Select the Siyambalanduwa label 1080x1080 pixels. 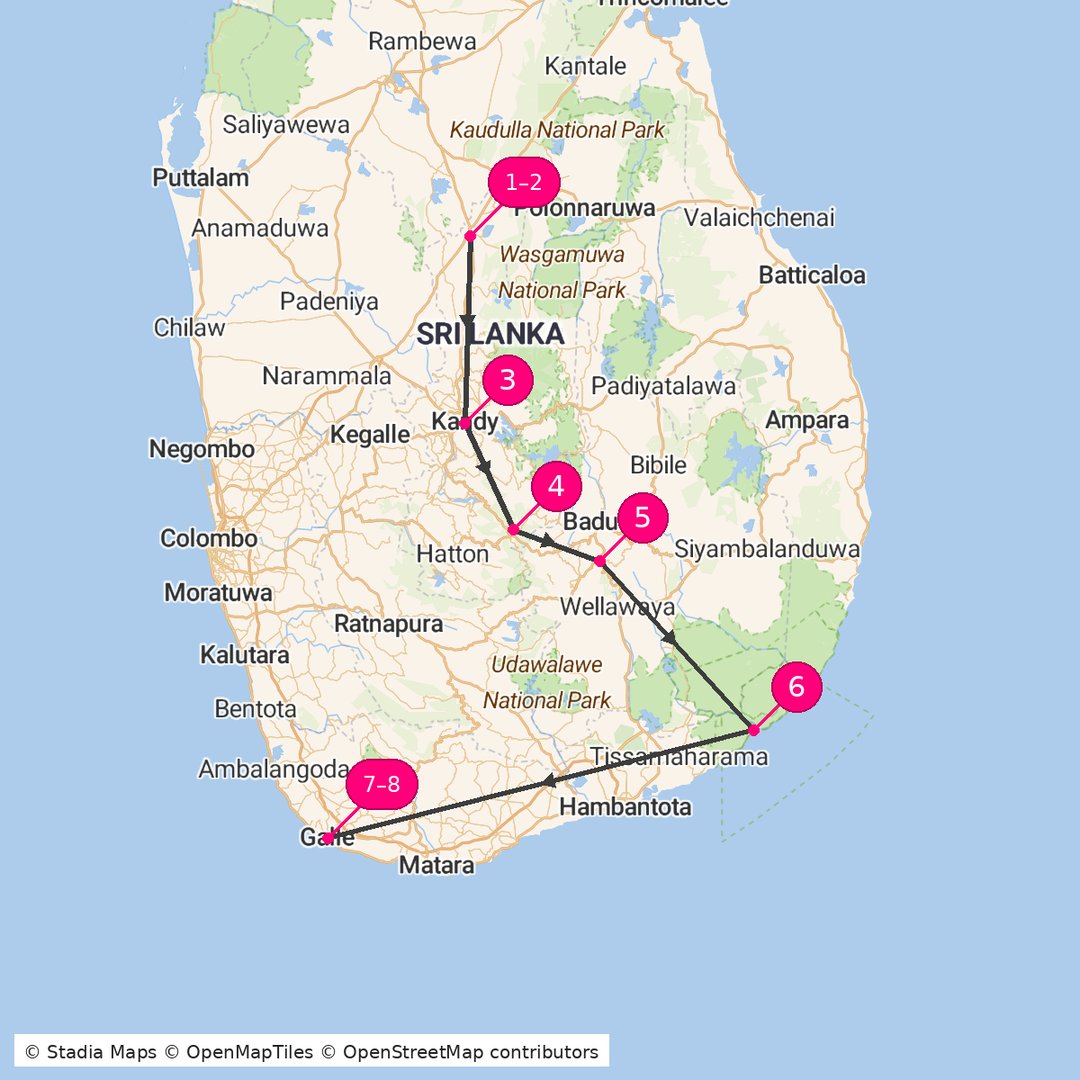click(x=767, y=549)
